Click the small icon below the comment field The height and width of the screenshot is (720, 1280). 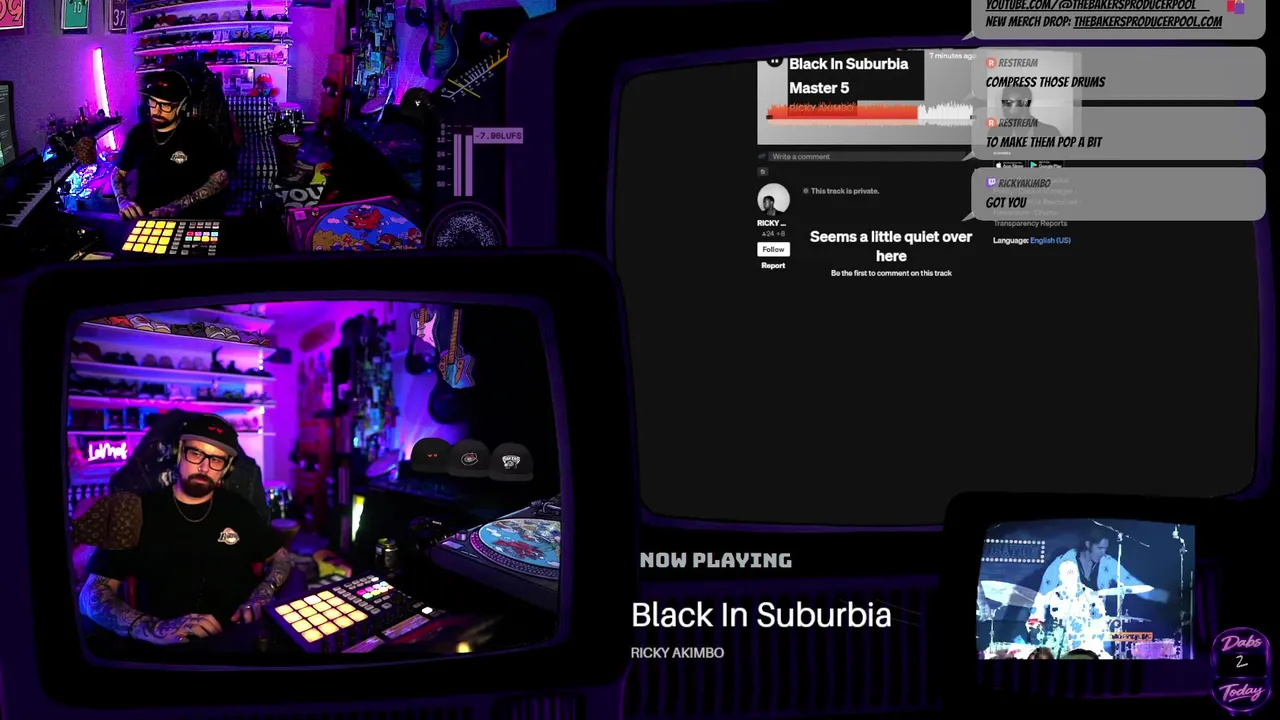pyautogui.click(x=763, y=171)
